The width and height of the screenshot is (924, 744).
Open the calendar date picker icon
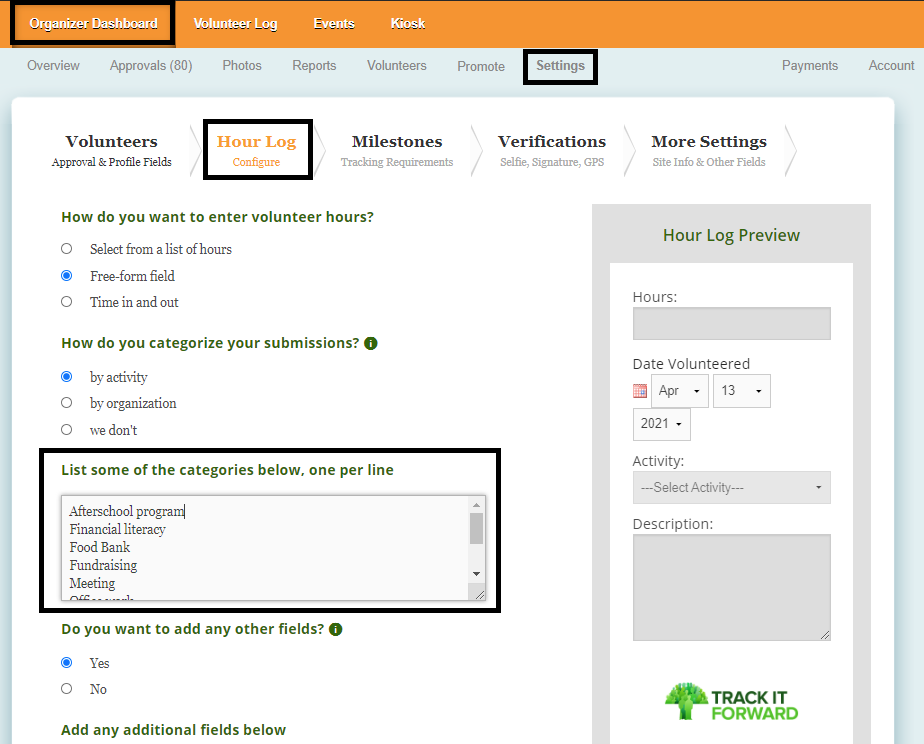640,391
